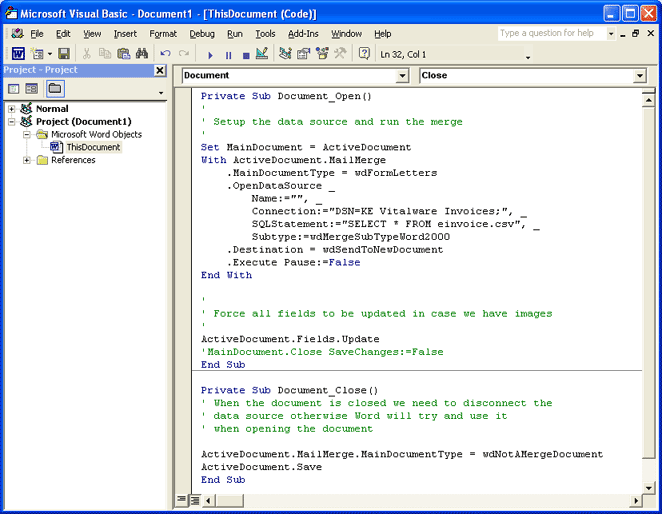
Task: Click the View Microsoft Word toolbar icon
Action: coord(18,54)
